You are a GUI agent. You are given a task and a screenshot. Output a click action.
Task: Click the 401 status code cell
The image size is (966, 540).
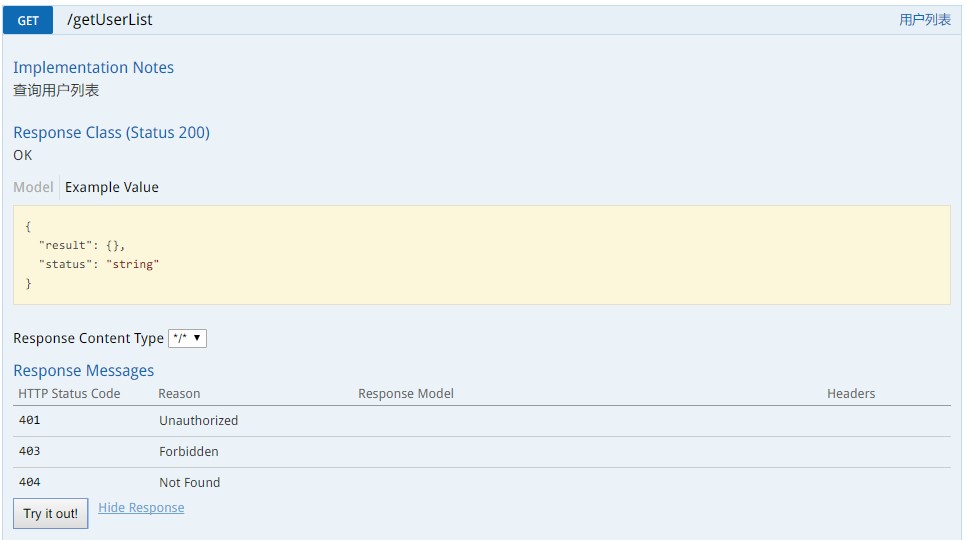point(30,421)
